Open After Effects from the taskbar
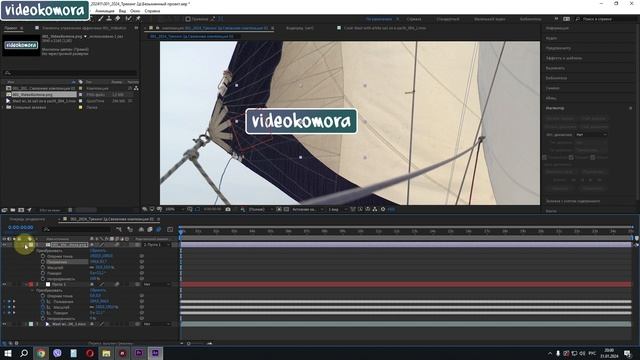The image size is (640, 360). click(155, 353)
